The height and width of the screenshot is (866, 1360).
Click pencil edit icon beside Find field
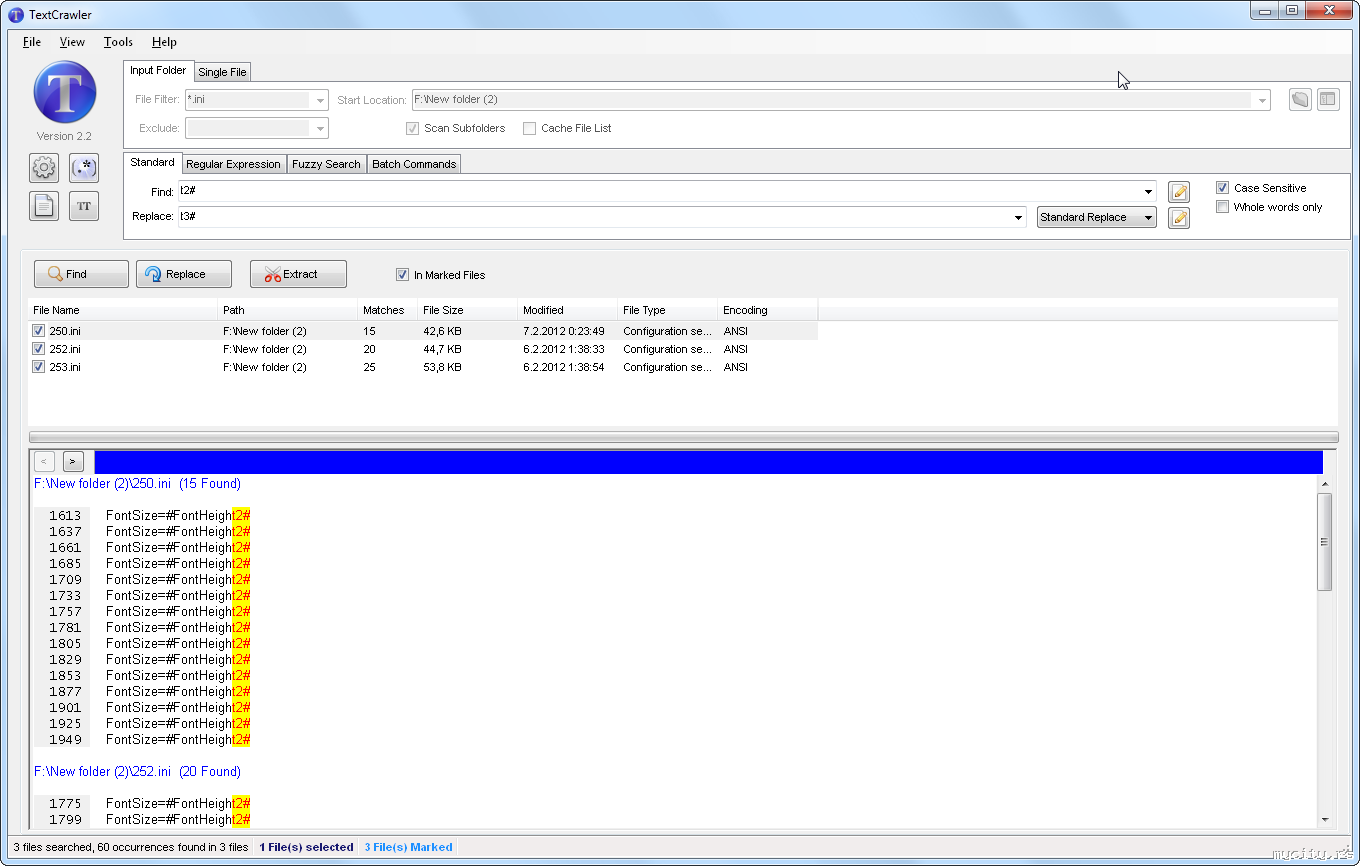point(1179,192)
